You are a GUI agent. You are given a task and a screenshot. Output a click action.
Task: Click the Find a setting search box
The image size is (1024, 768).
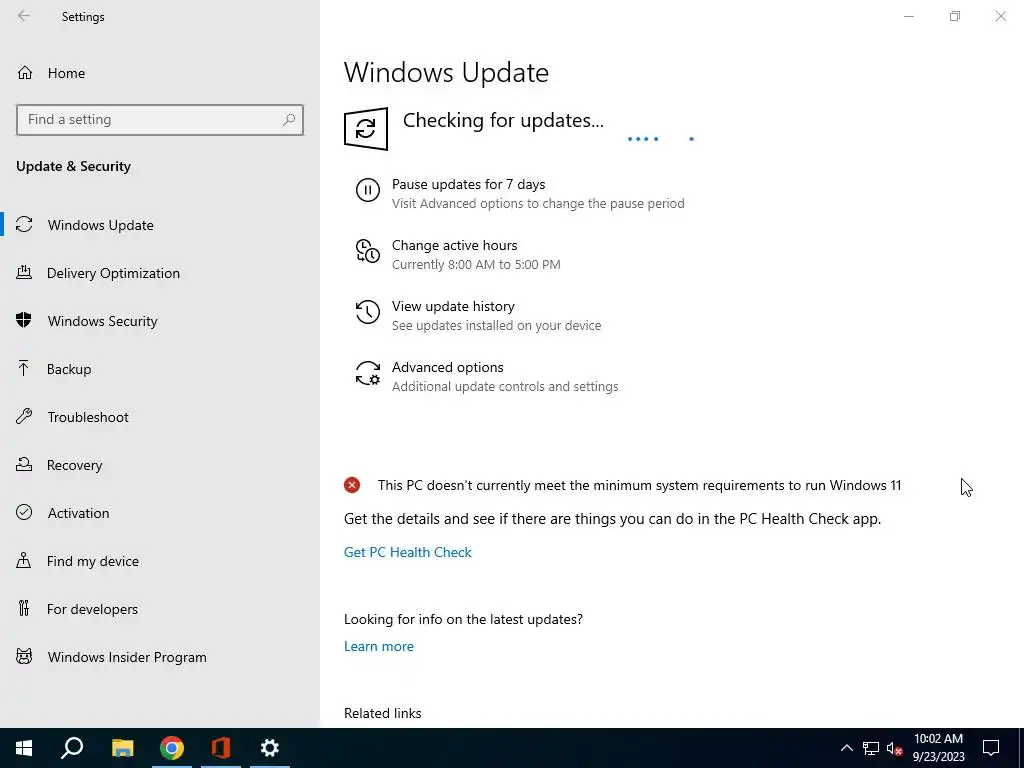[x=160, y=120]
